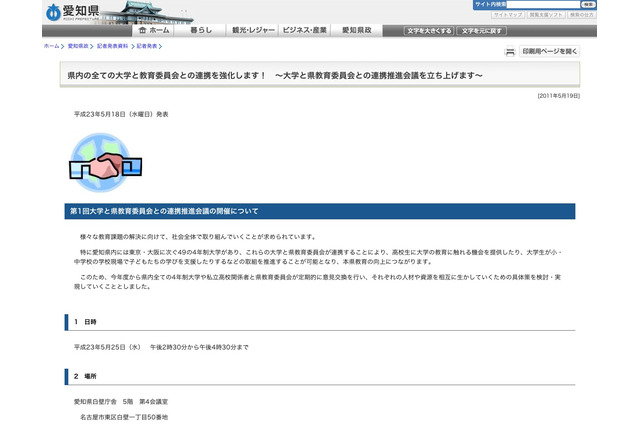Click the text 平成23年5月18日（水曜日）発表
640x426 pixels.
(121, 114)
